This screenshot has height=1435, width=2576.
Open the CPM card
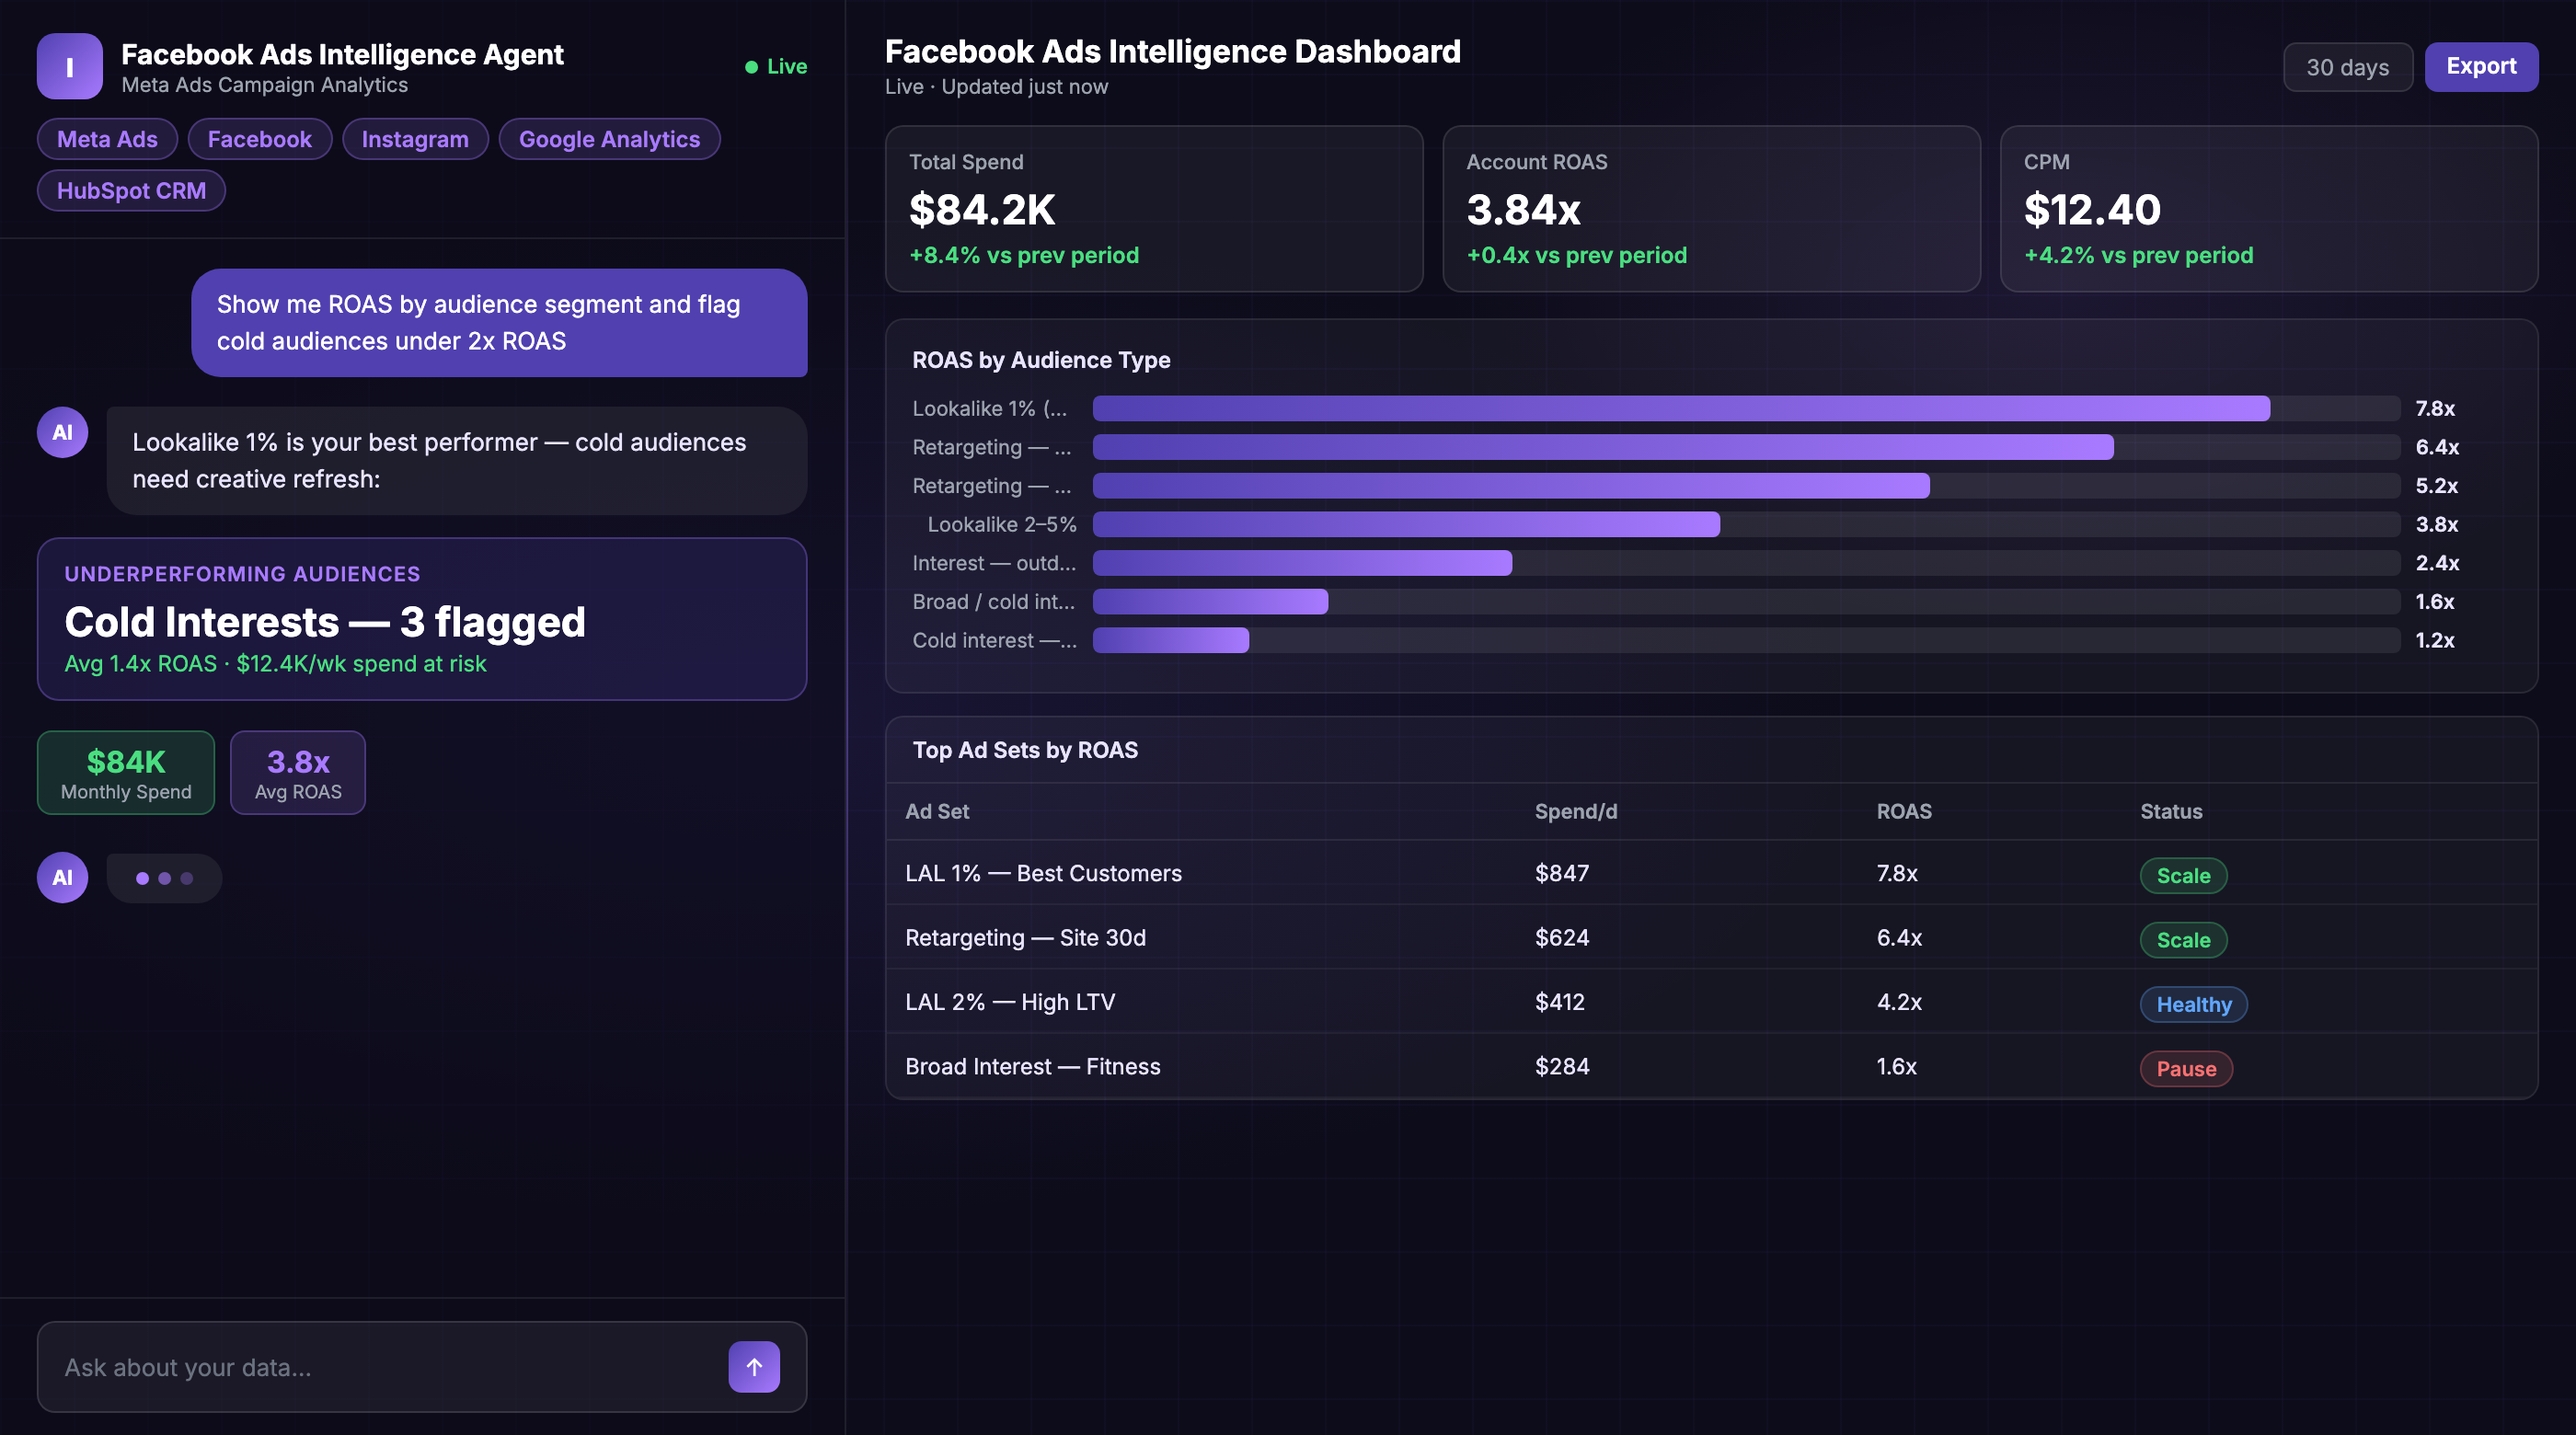point(2269,208)
